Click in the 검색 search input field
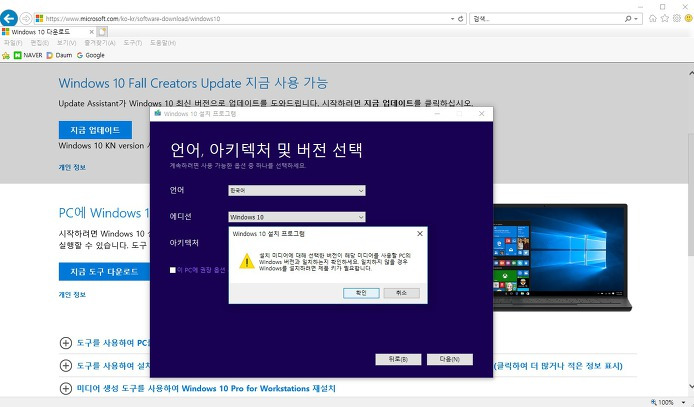The height and width of the screenshot is (407, 694). tap(547, 19)
